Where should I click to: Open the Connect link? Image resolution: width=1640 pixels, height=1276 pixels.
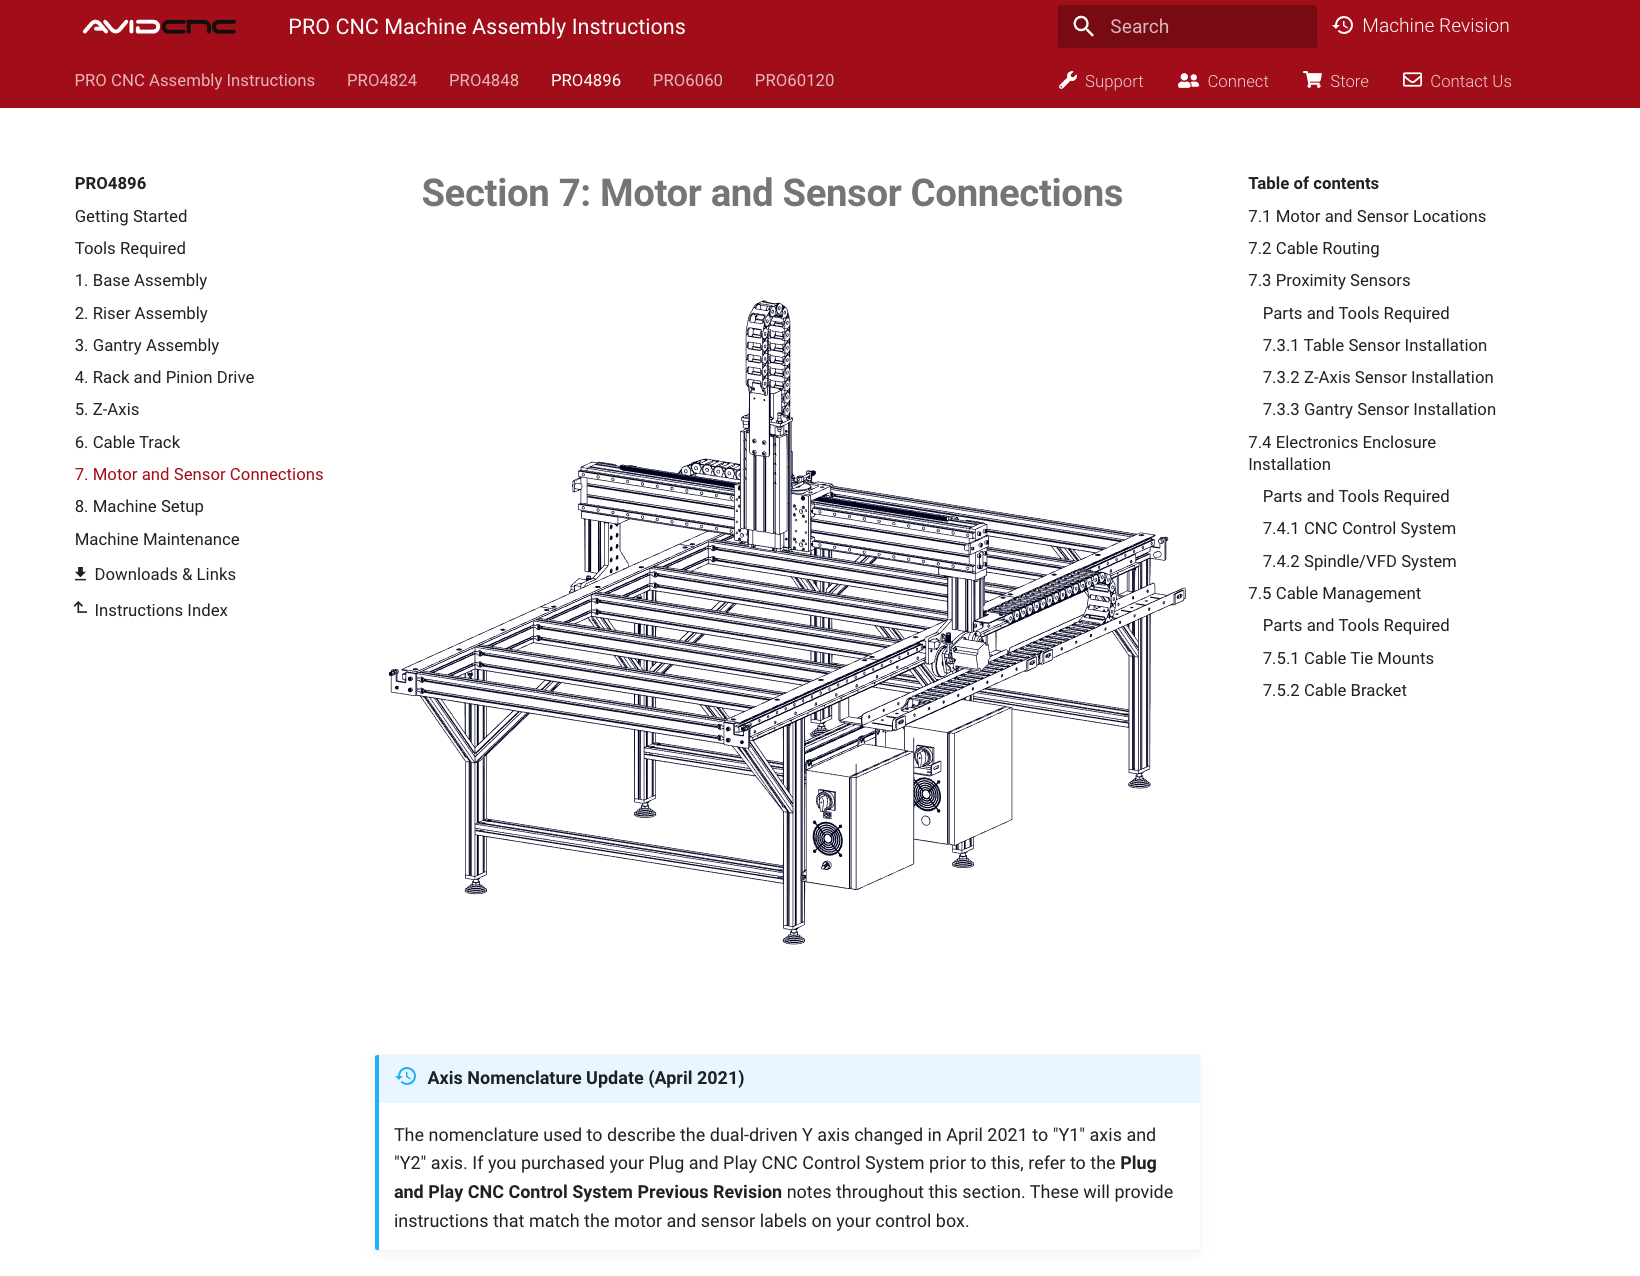pyautogui.click(x=1223, y=81)
